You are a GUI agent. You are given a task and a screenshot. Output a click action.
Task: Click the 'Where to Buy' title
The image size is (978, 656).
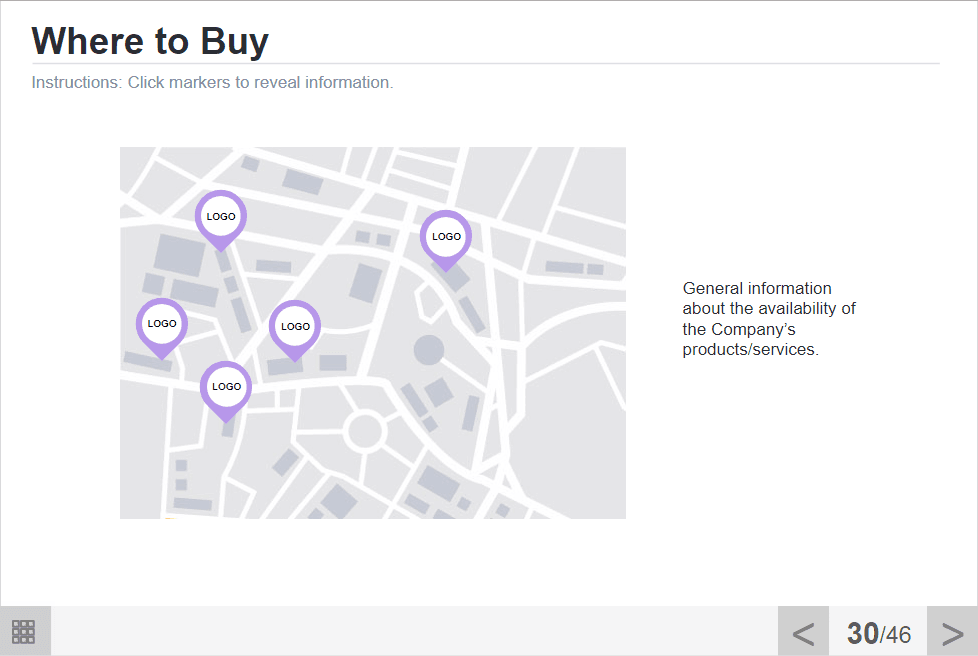(150, 41)
